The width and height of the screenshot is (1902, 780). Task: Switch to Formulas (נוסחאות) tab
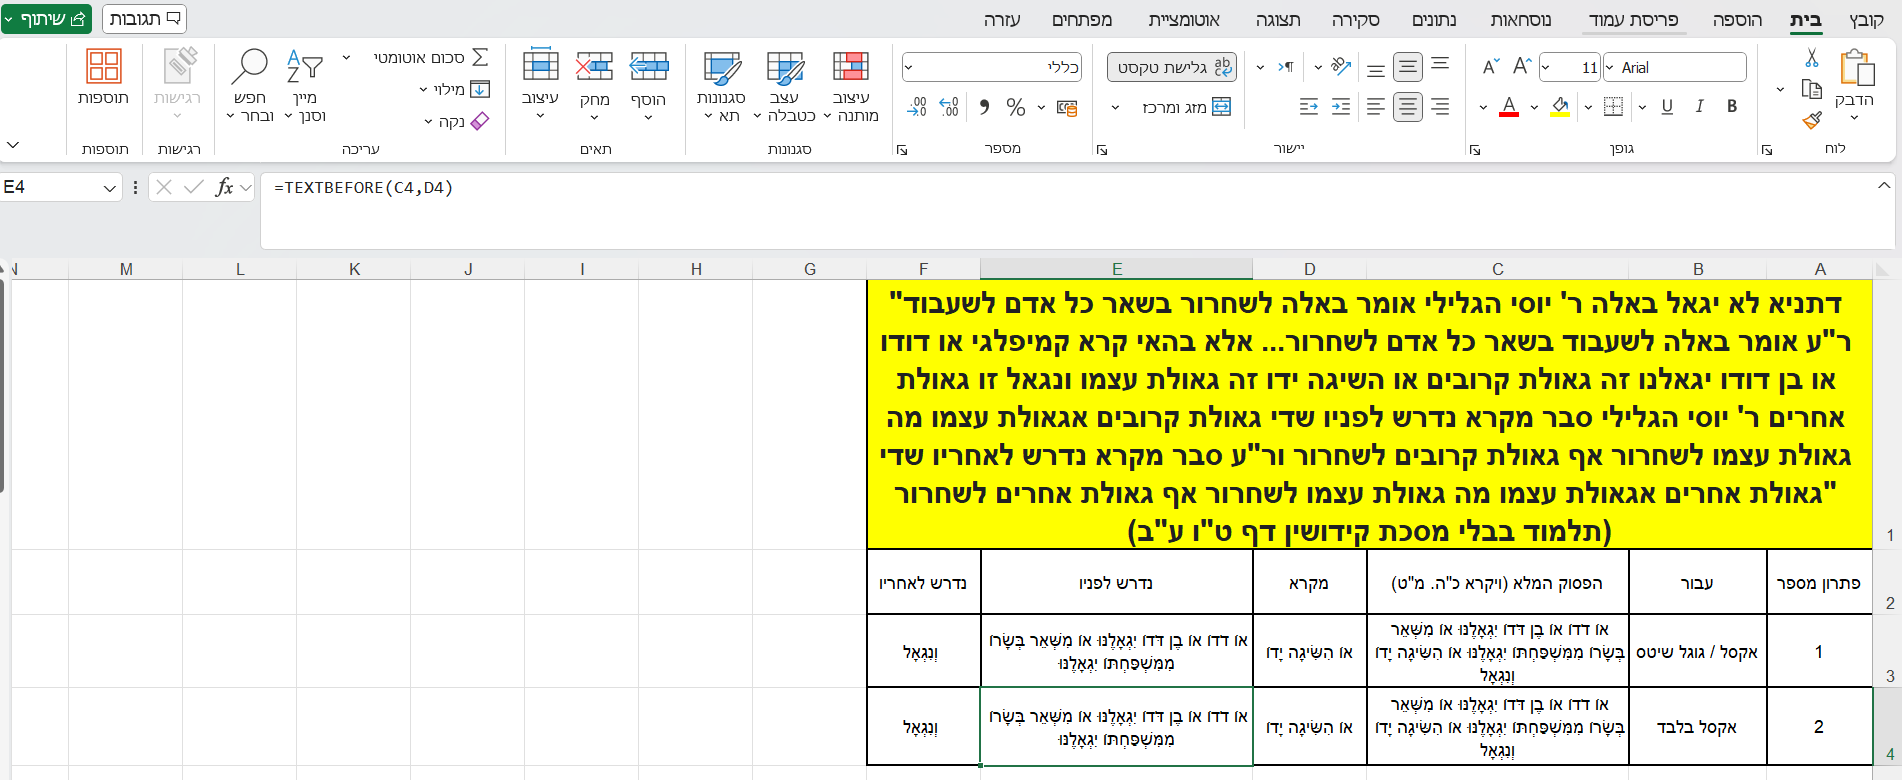click(x=1521, y=20)
